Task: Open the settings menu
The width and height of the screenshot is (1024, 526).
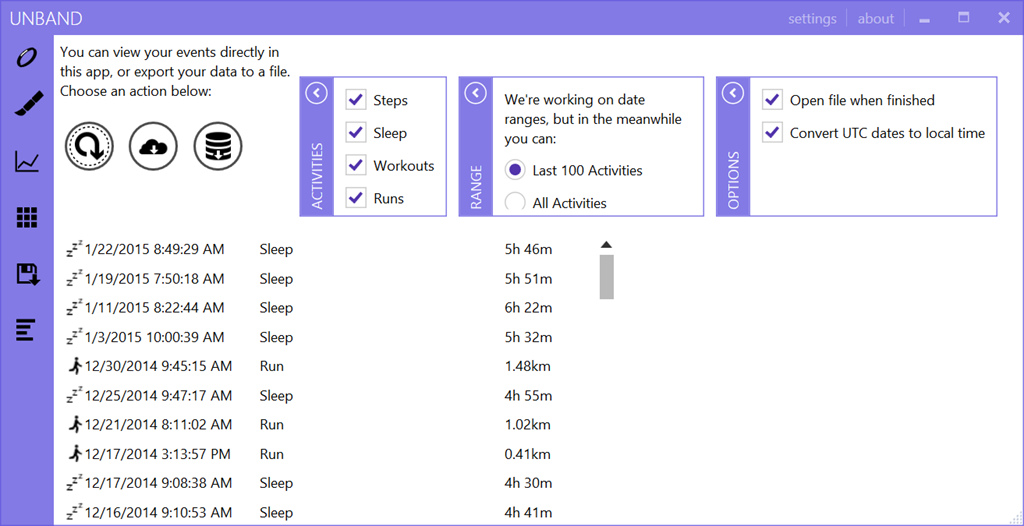Action: [x=812, y=18]
